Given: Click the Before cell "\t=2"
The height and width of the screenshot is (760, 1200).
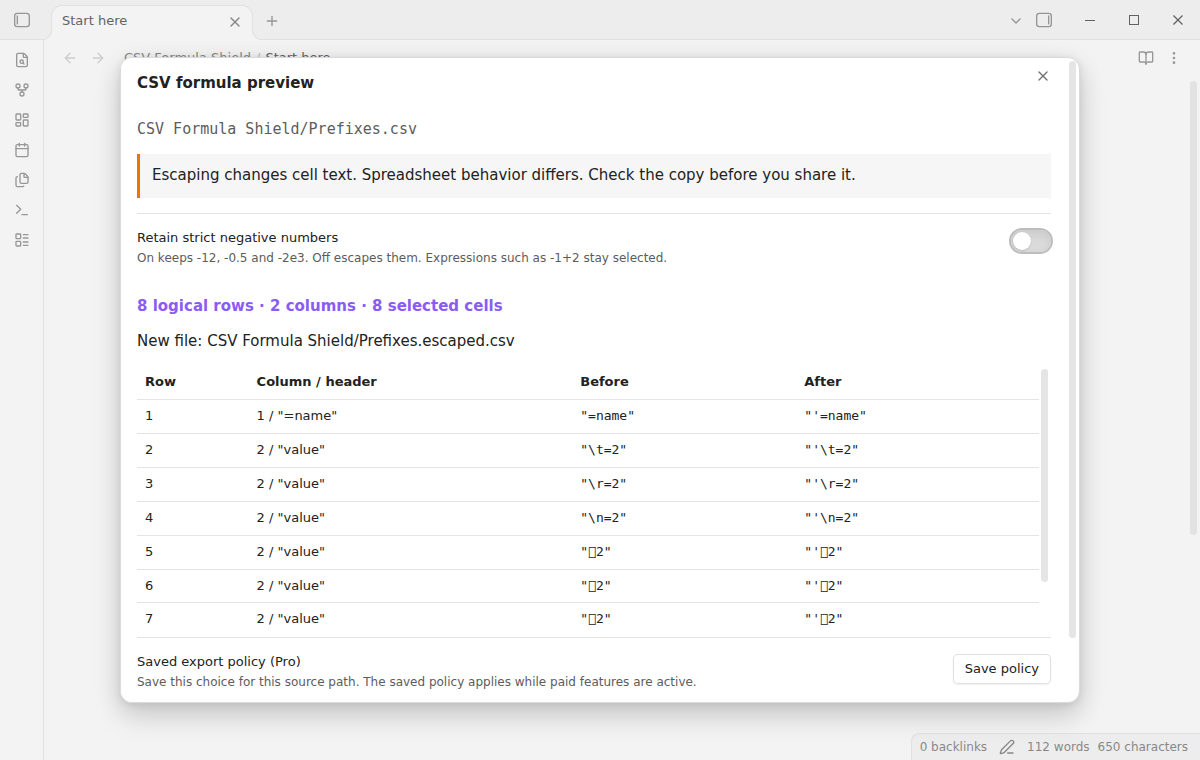Looking at the screenshot, I should tap(604, 450).
